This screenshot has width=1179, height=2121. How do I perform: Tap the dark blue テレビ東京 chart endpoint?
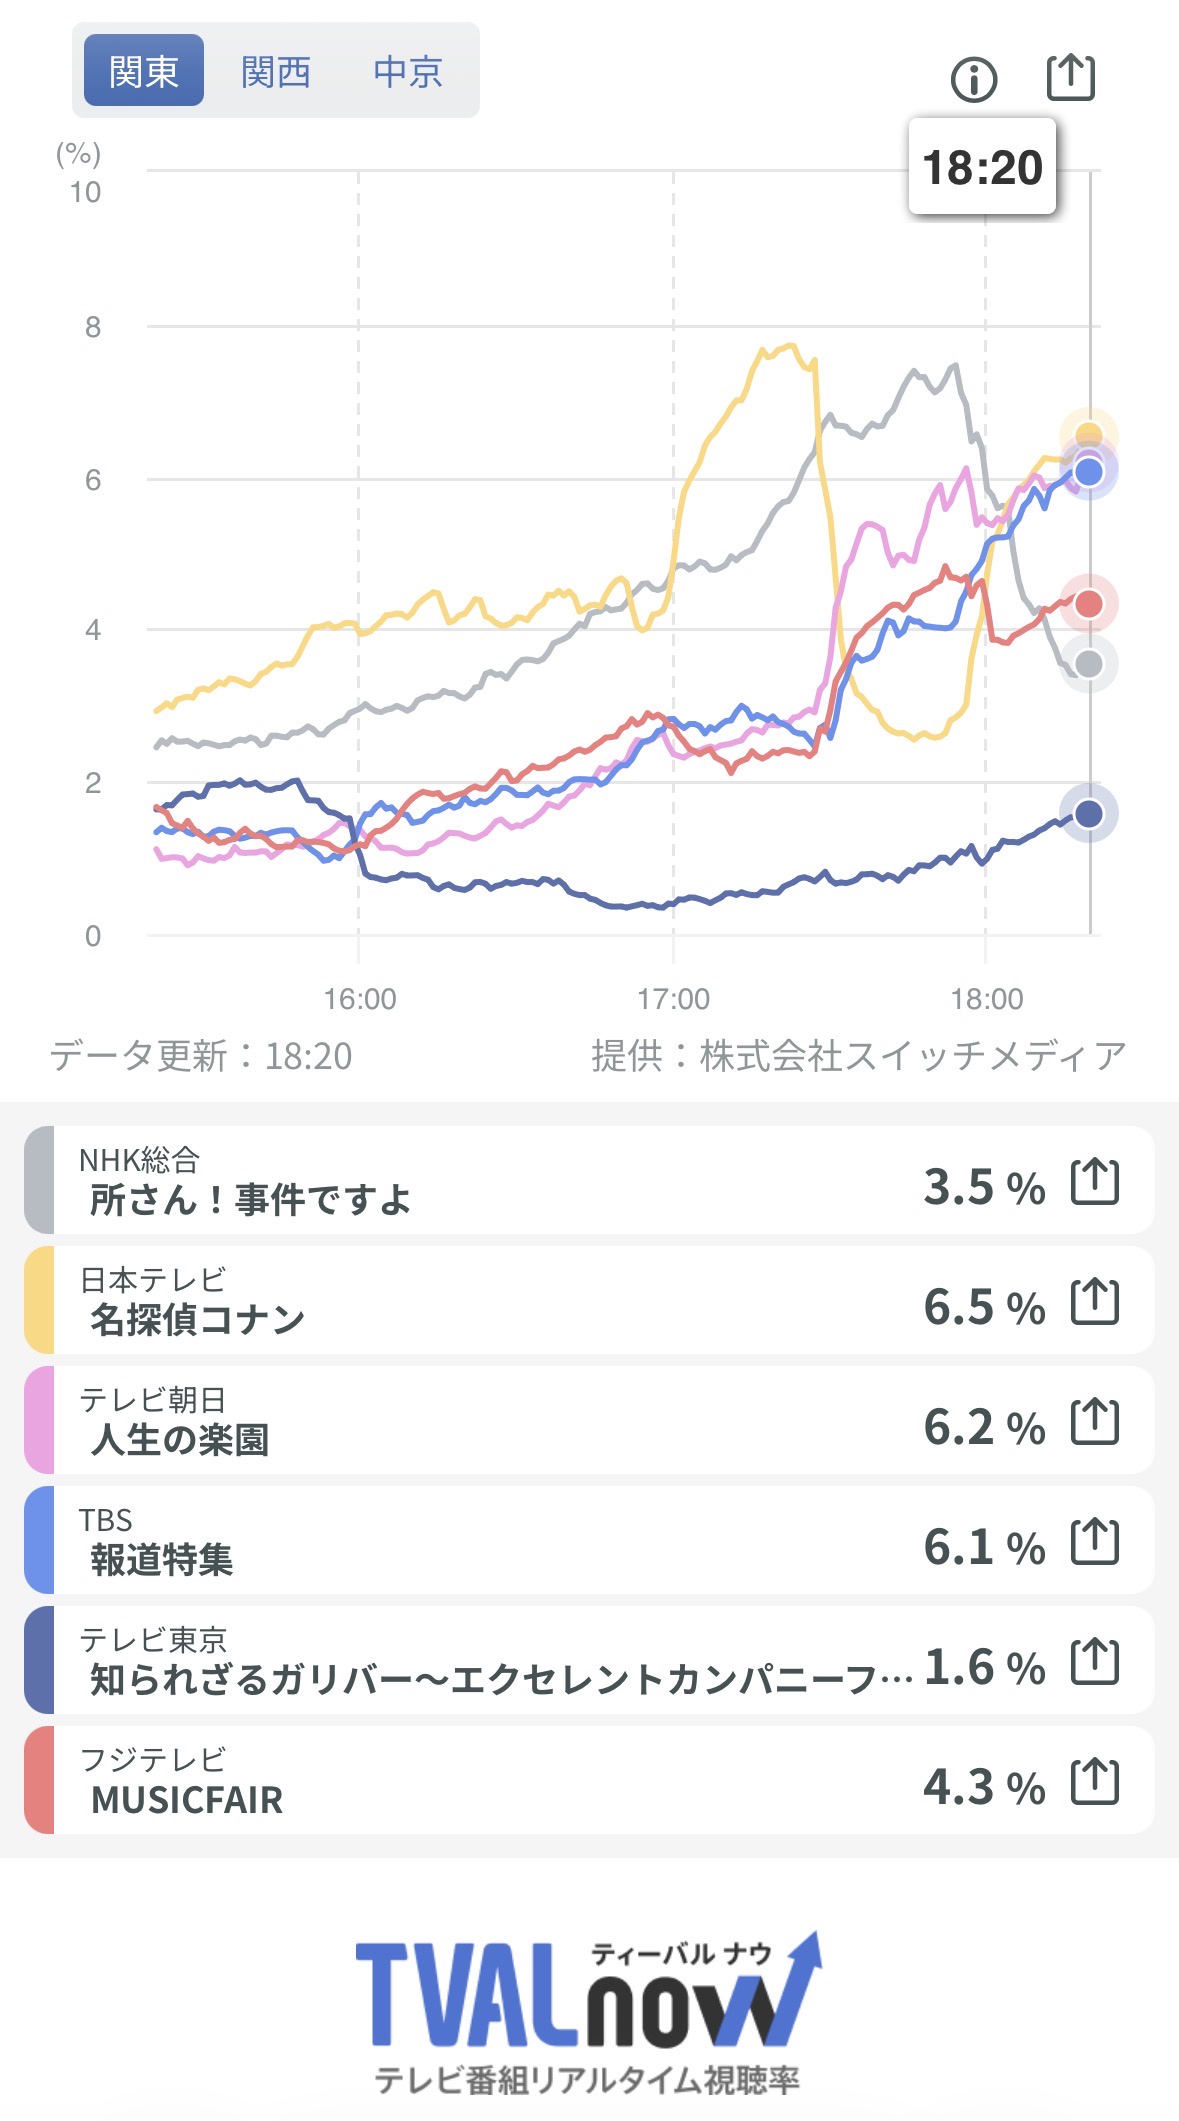tap(1088, 814)
